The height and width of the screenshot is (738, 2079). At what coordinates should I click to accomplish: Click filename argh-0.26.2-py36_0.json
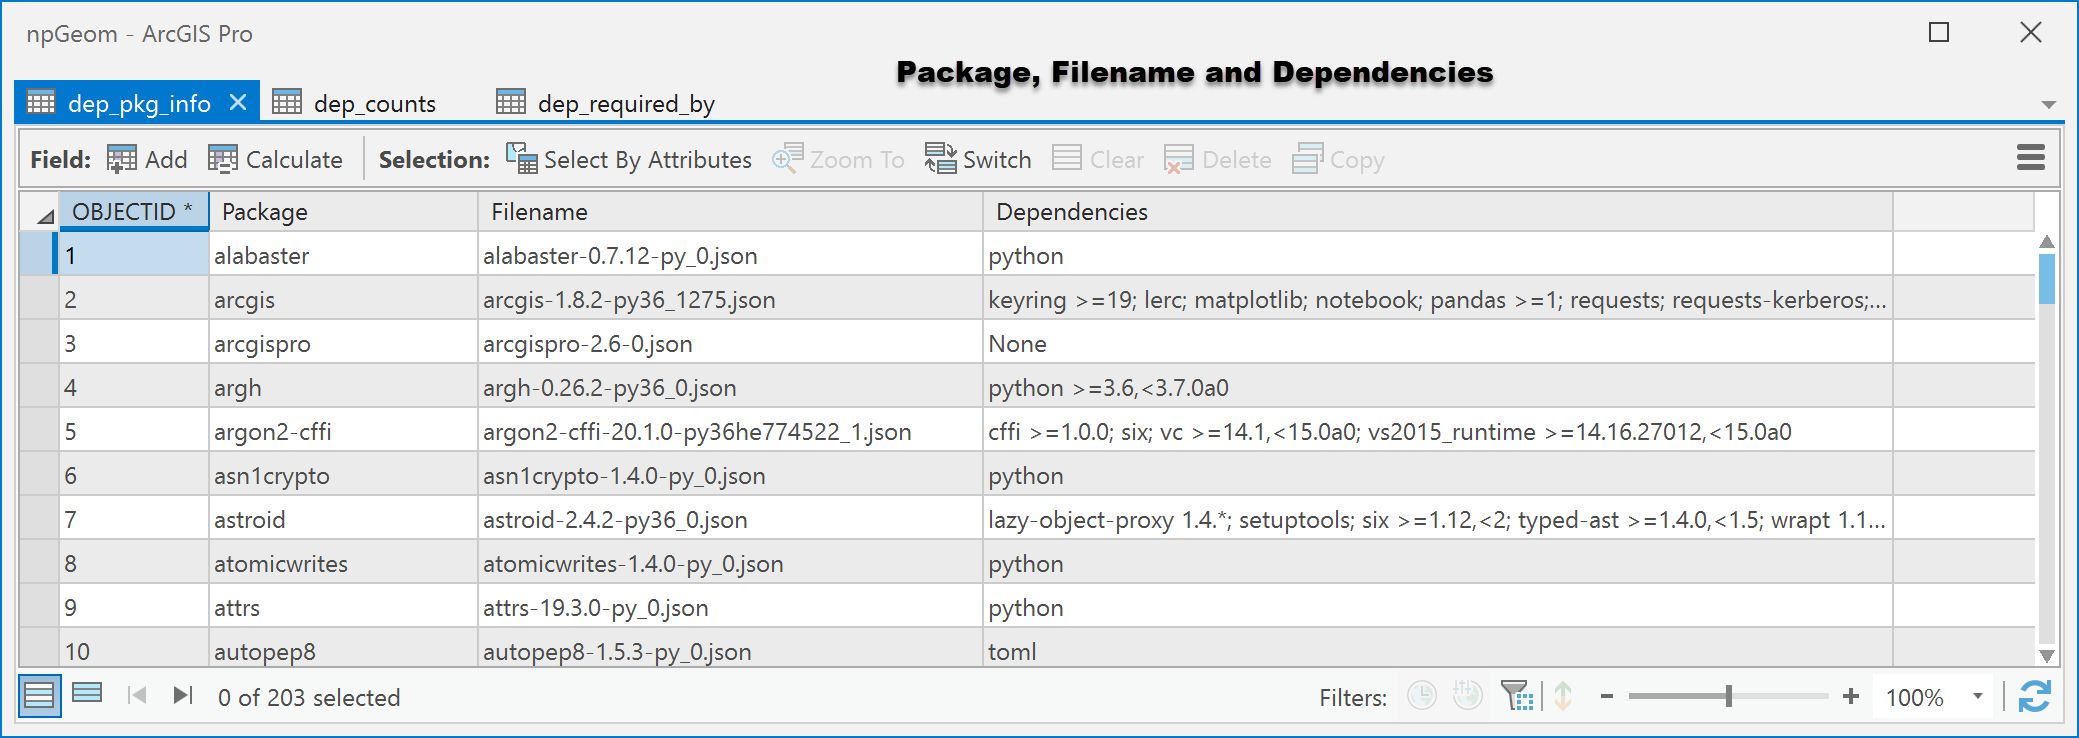click(730, 387)
